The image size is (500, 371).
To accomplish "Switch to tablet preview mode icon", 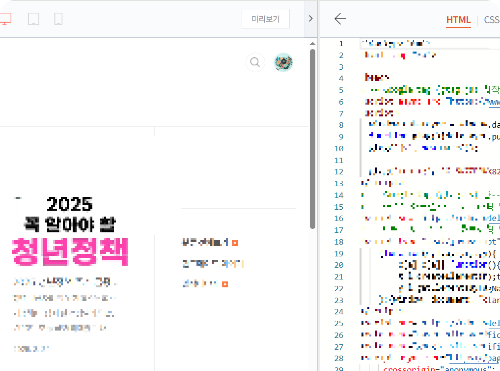I will point(33,19).
